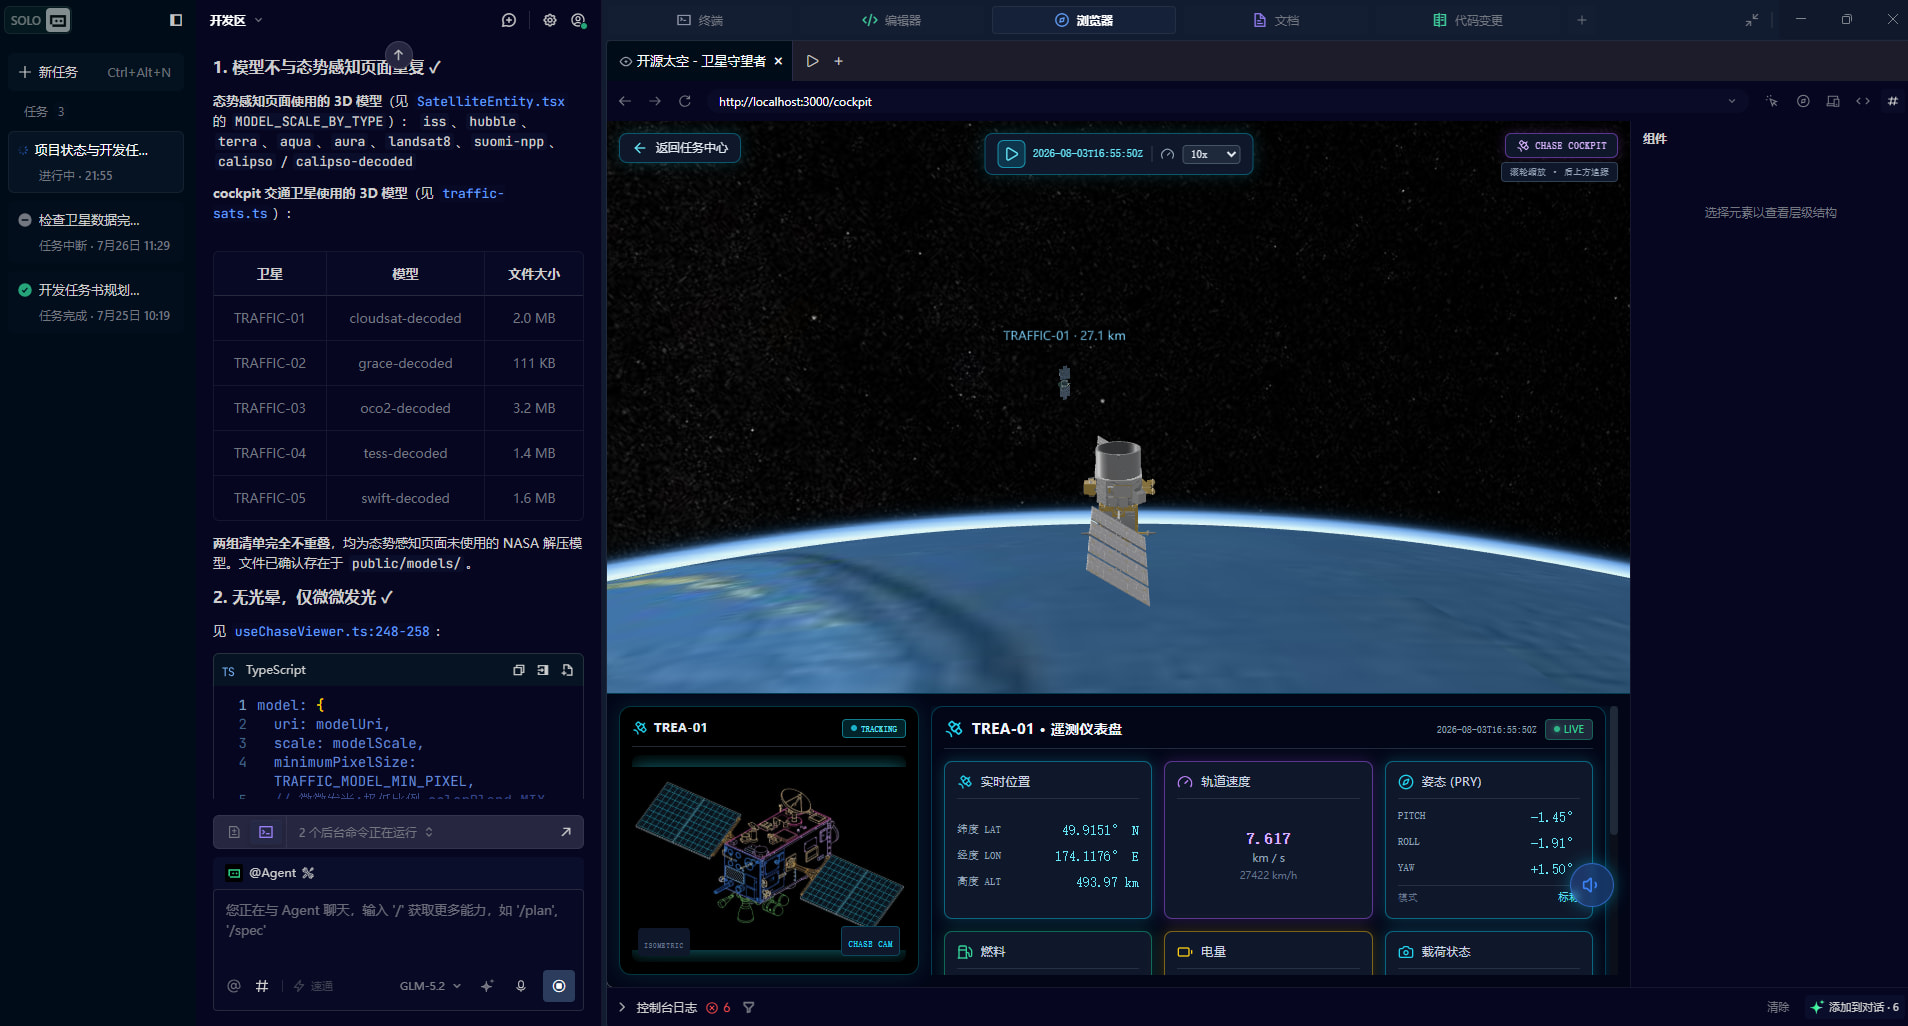Click the collapse arrows icon in the top bar

pyautogui.click(x=1752, y=20)
